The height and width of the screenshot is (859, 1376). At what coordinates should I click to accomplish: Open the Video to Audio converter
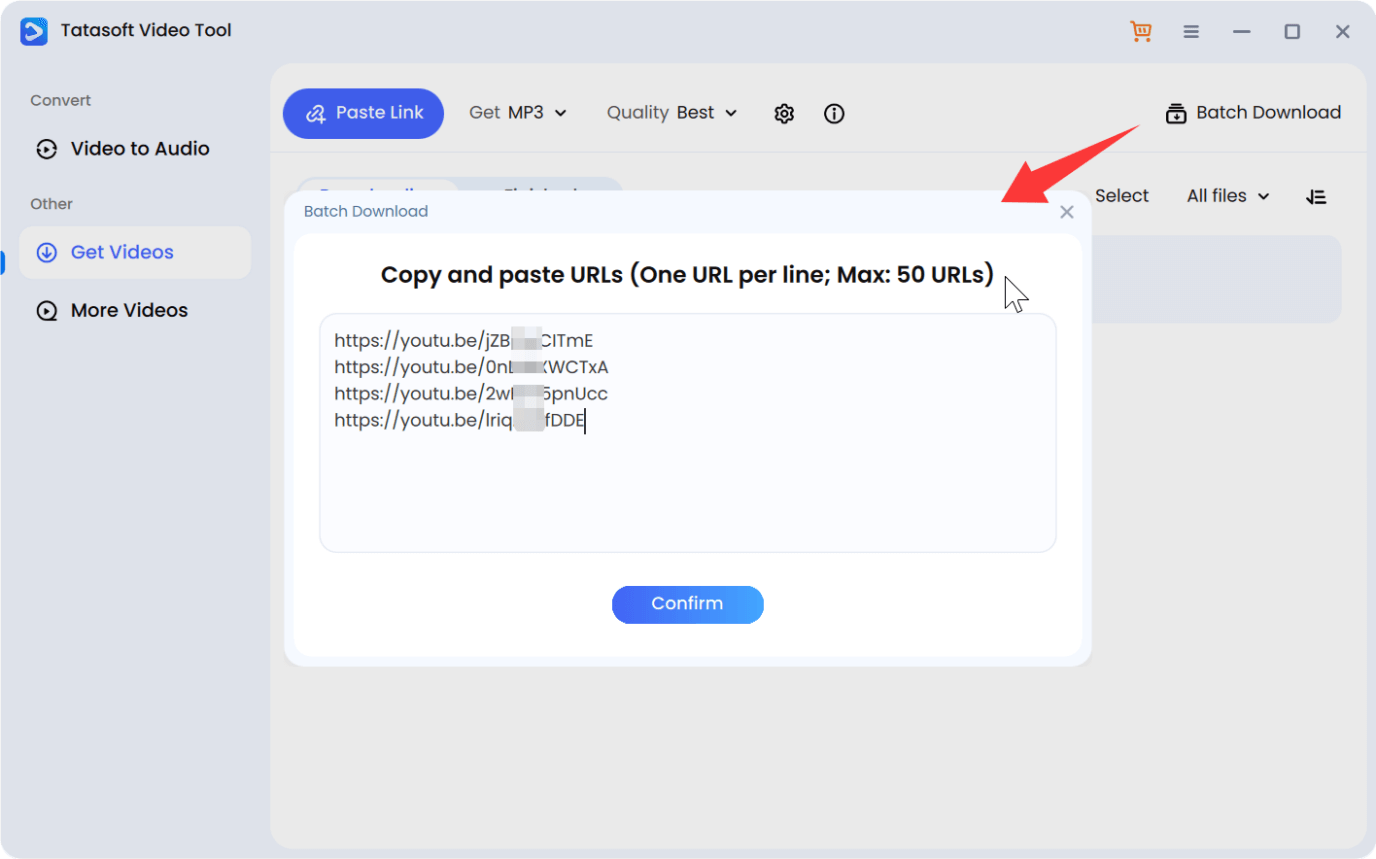click(139, 148)
